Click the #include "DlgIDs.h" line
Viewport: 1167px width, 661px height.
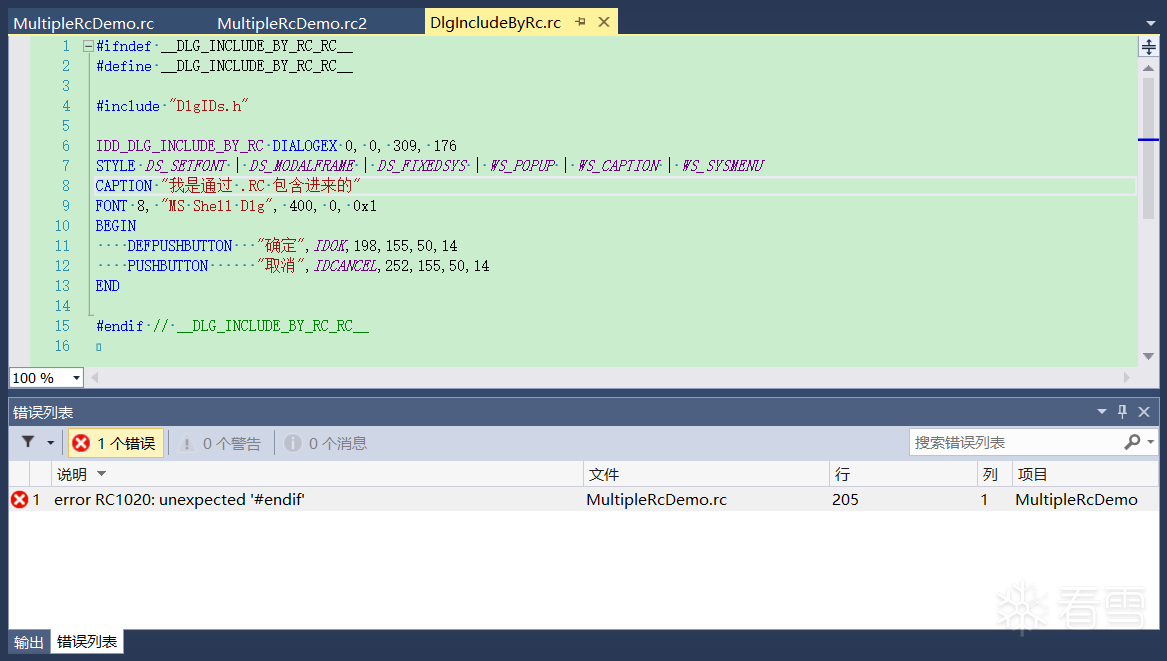tap(172, 106)
